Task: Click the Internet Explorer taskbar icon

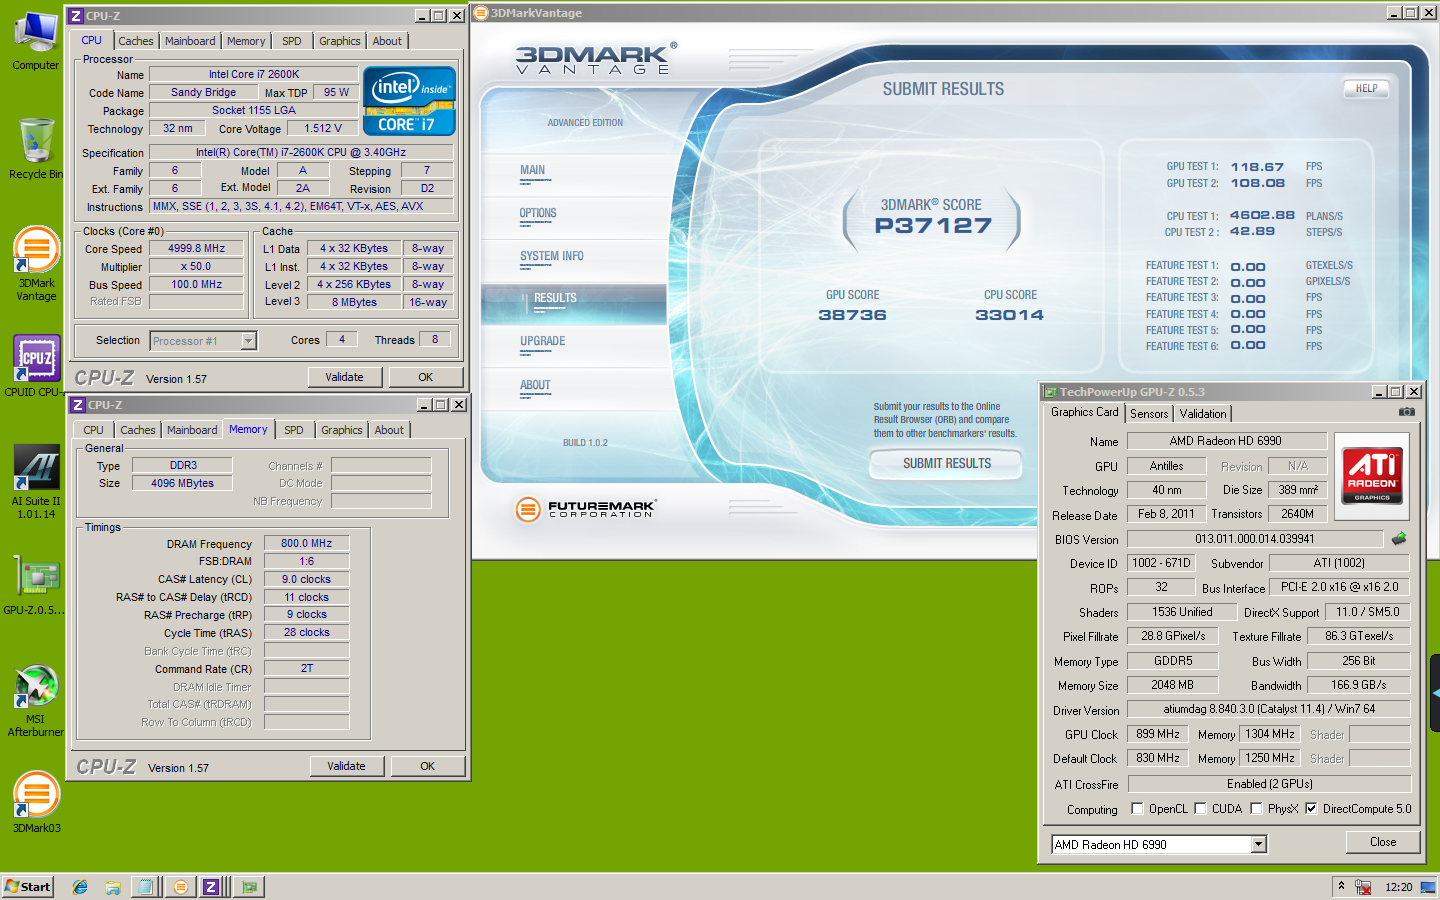Action: [x=80, y=887]
